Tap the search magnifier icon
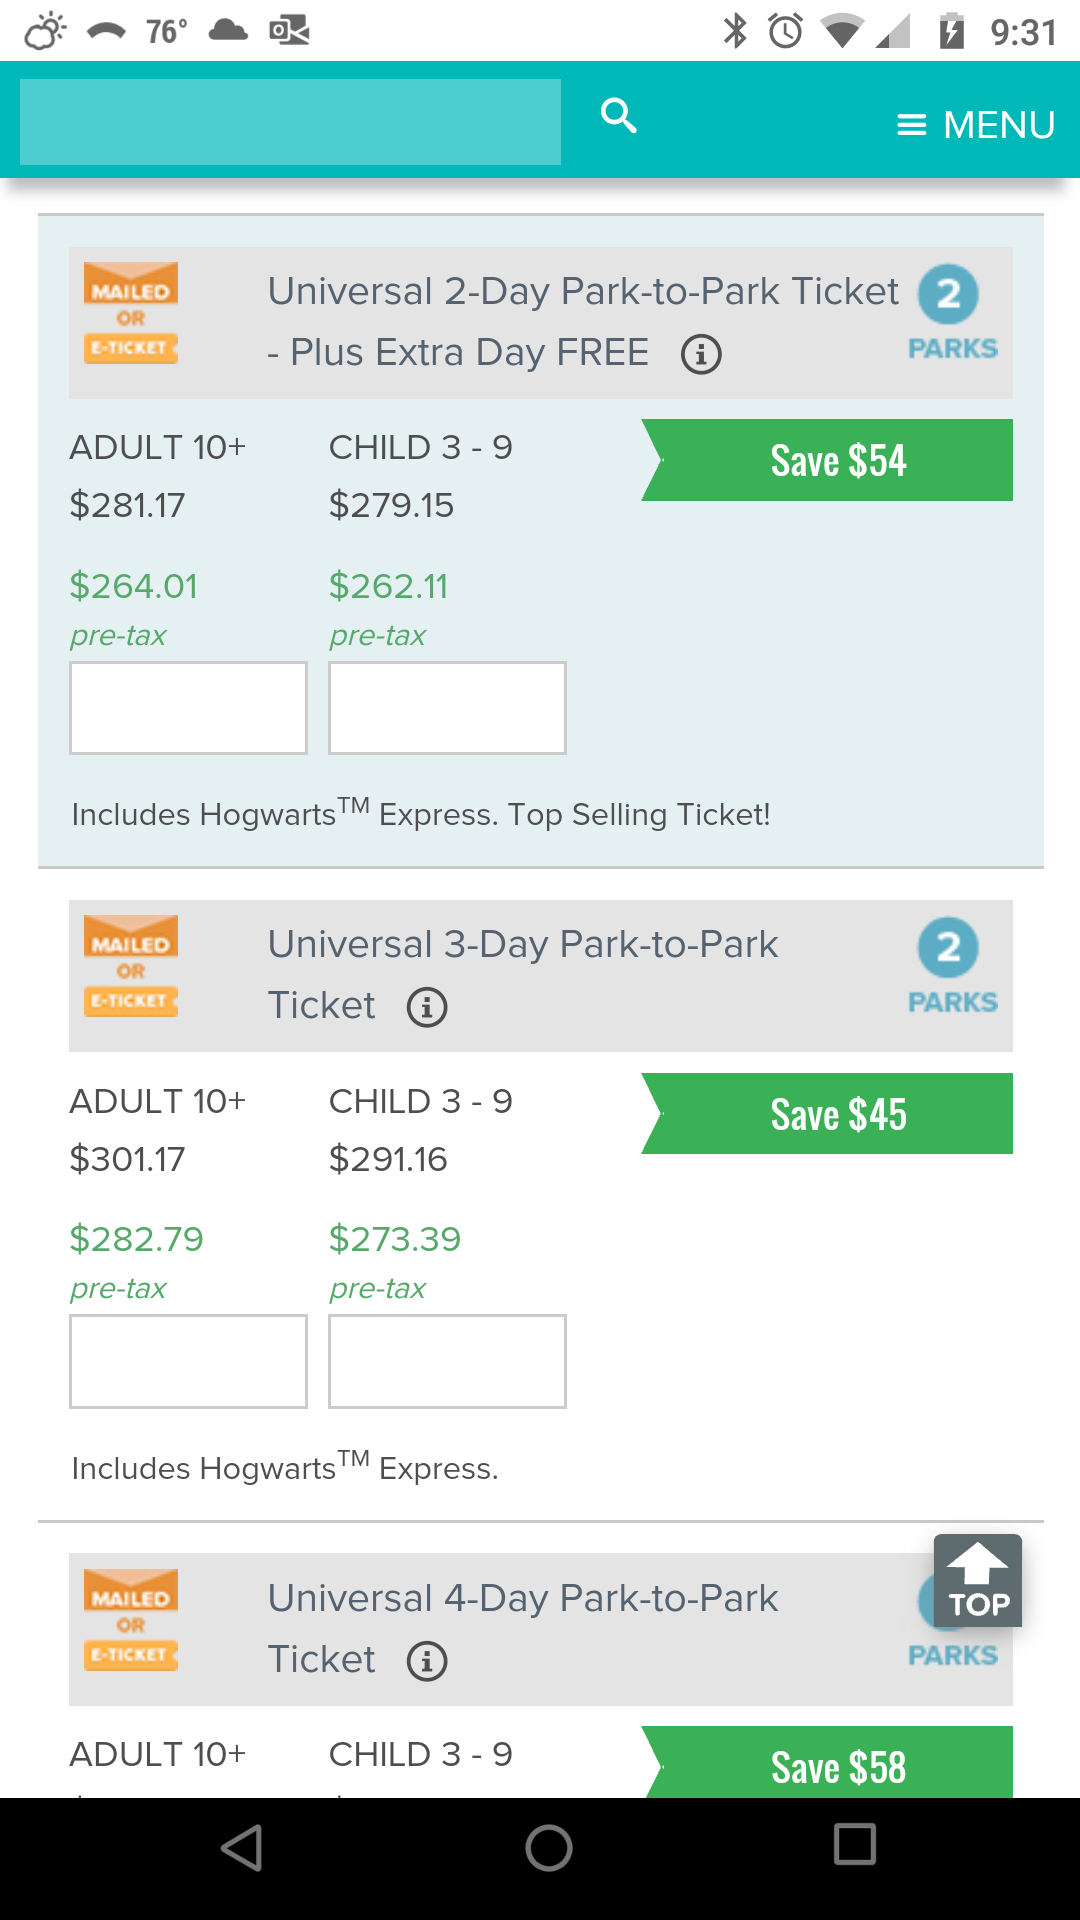The width and height of the screenshot is (1080, 1920). 619,116
